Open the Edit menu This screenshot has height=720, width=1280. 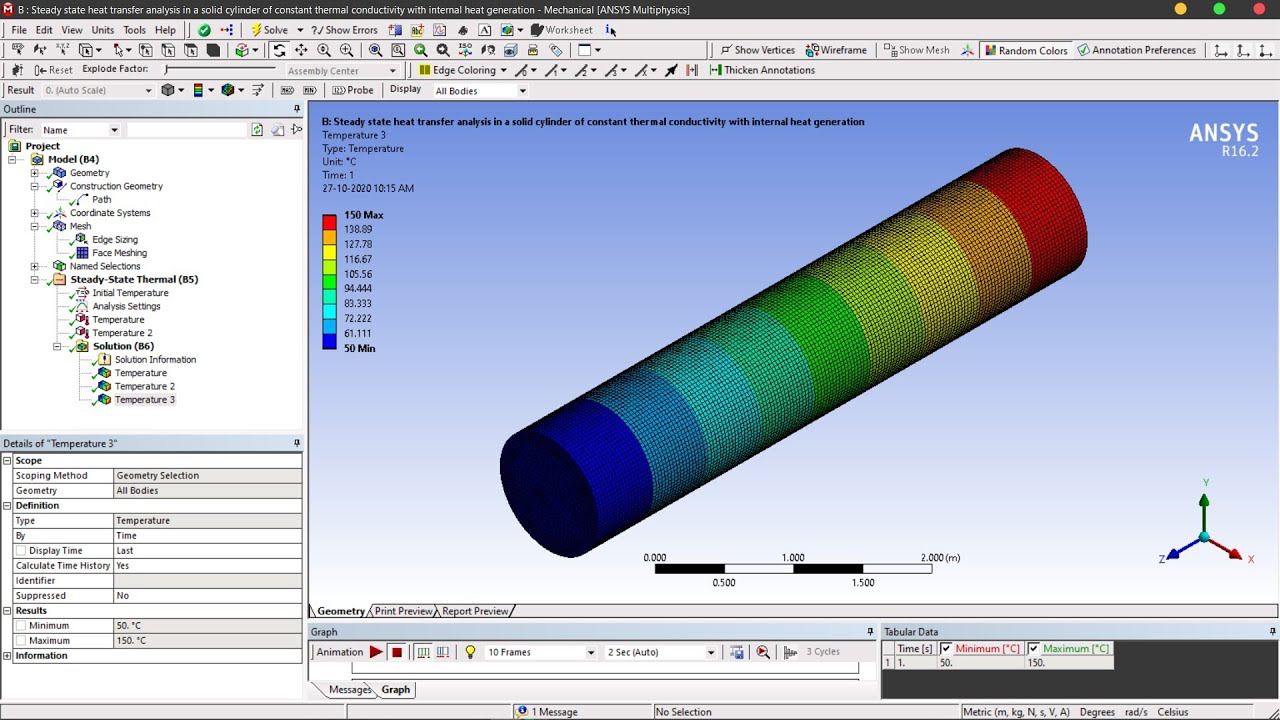coord(44,30)
